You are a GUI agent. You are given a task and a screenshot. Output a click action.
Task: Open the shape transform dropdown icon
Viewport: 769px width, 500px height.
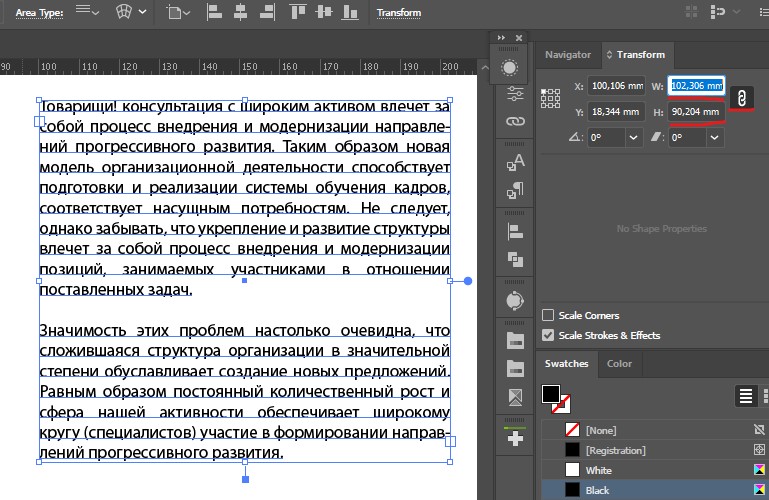point(178,12)
